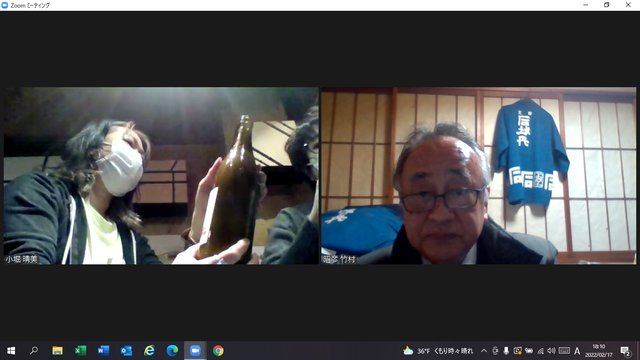Minimize the Zoom meeting window

(x=586, y=5)
